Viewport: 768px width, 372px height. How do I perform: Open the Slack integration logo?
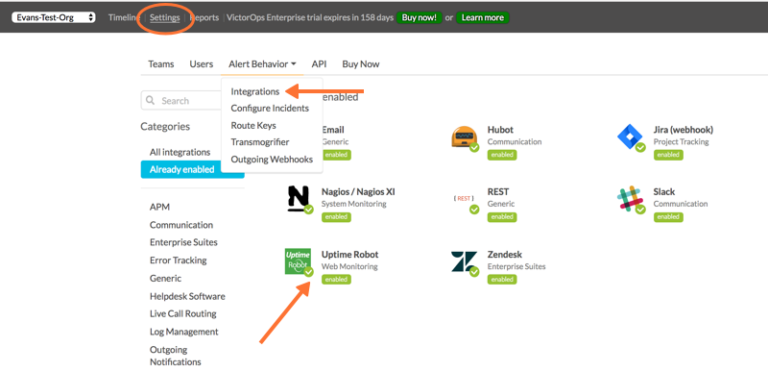[630, 199]
